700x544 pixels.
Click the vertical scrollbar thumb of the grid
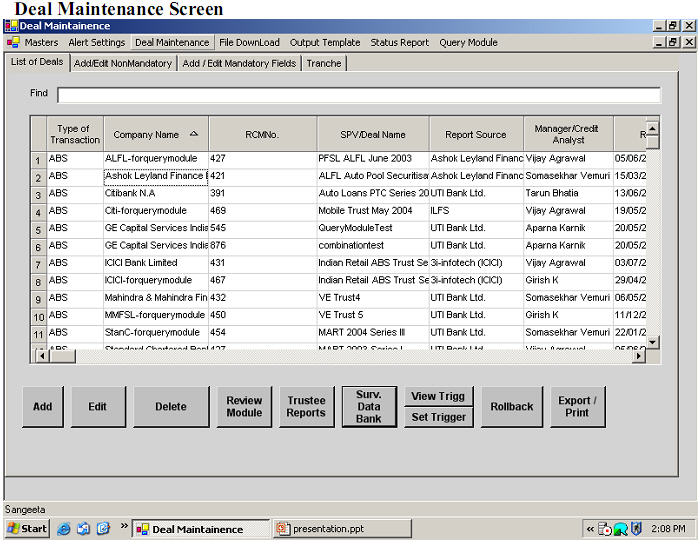(x=652, y=142)
